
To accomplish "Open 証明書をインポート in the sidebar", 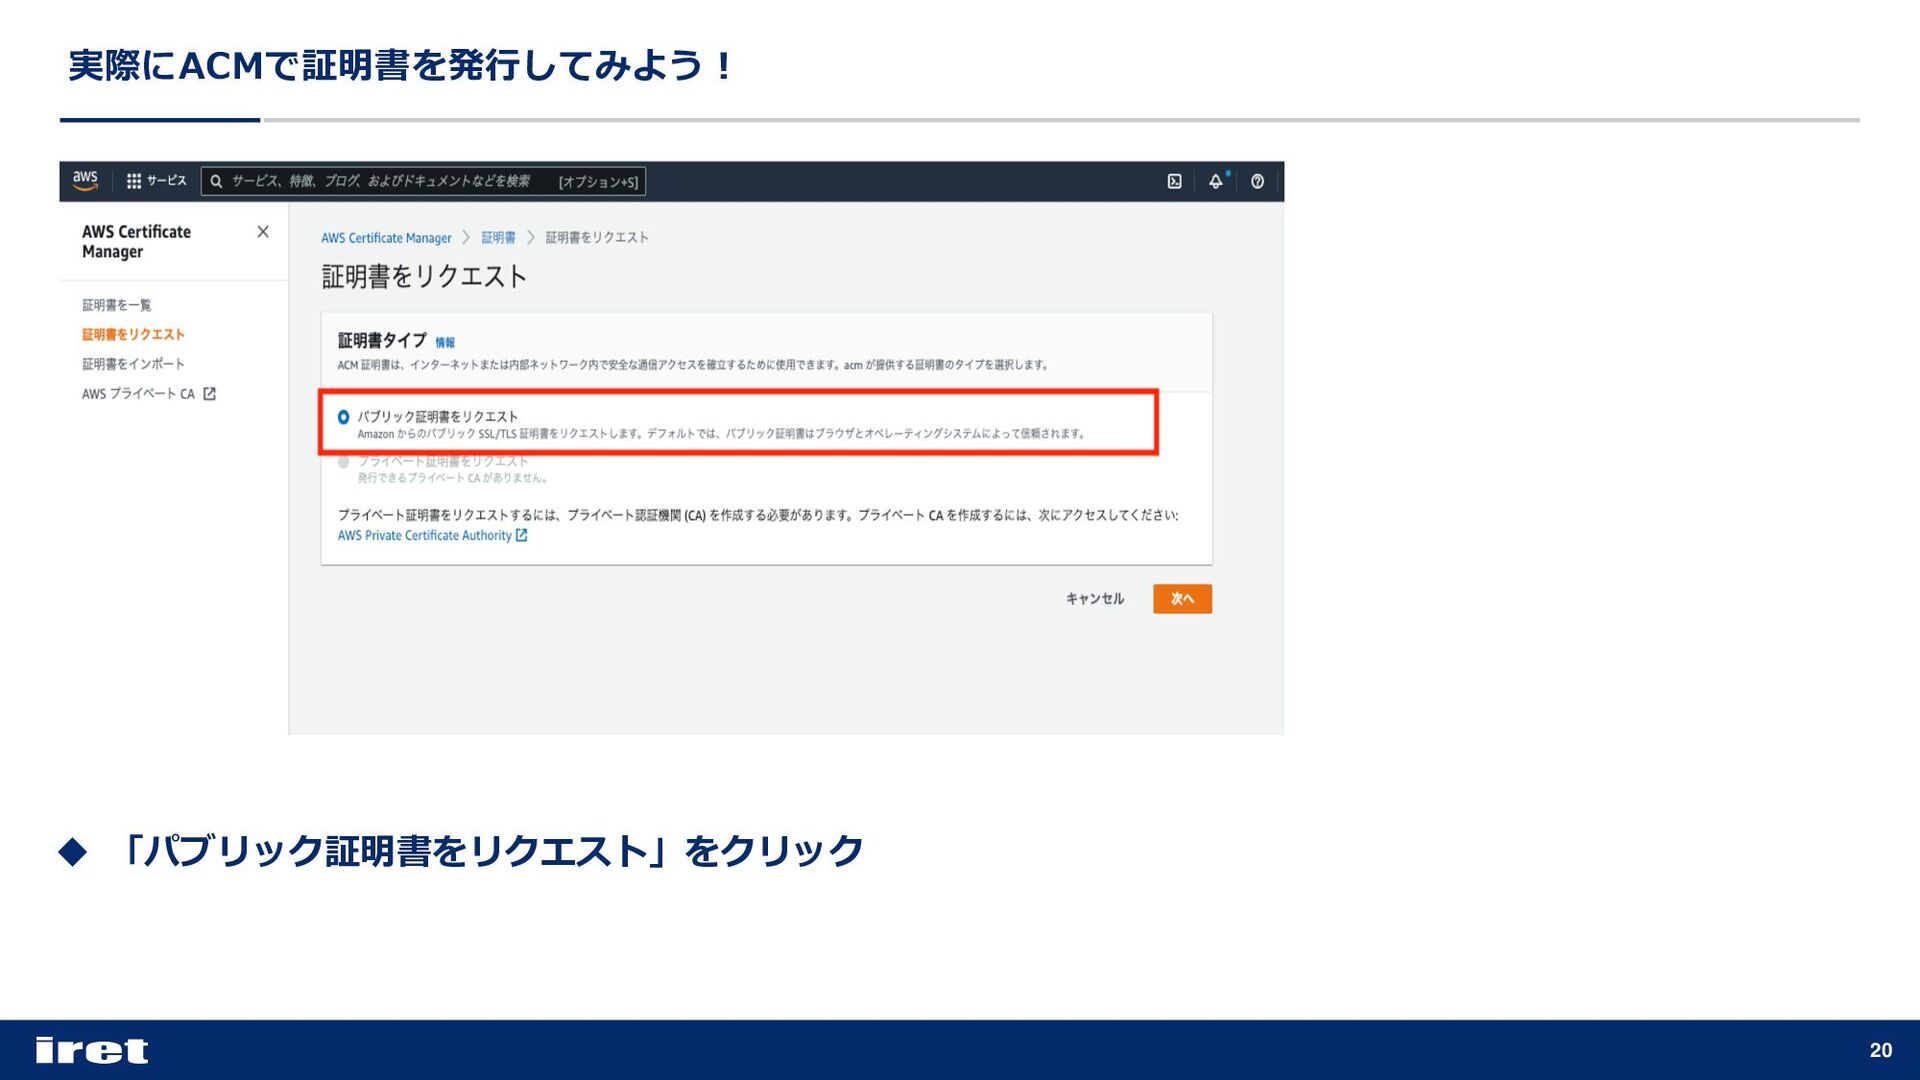I will pyautogui.click(x=133, y=364).
